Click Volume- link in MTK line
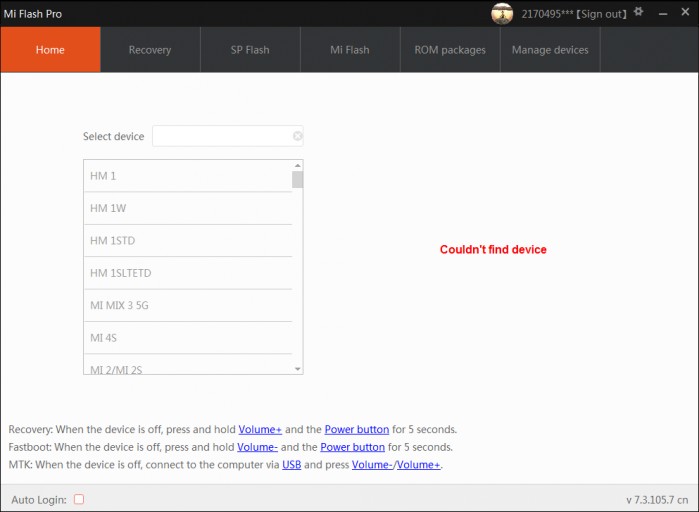Screen dimensions: 699x512 (372, 465)
